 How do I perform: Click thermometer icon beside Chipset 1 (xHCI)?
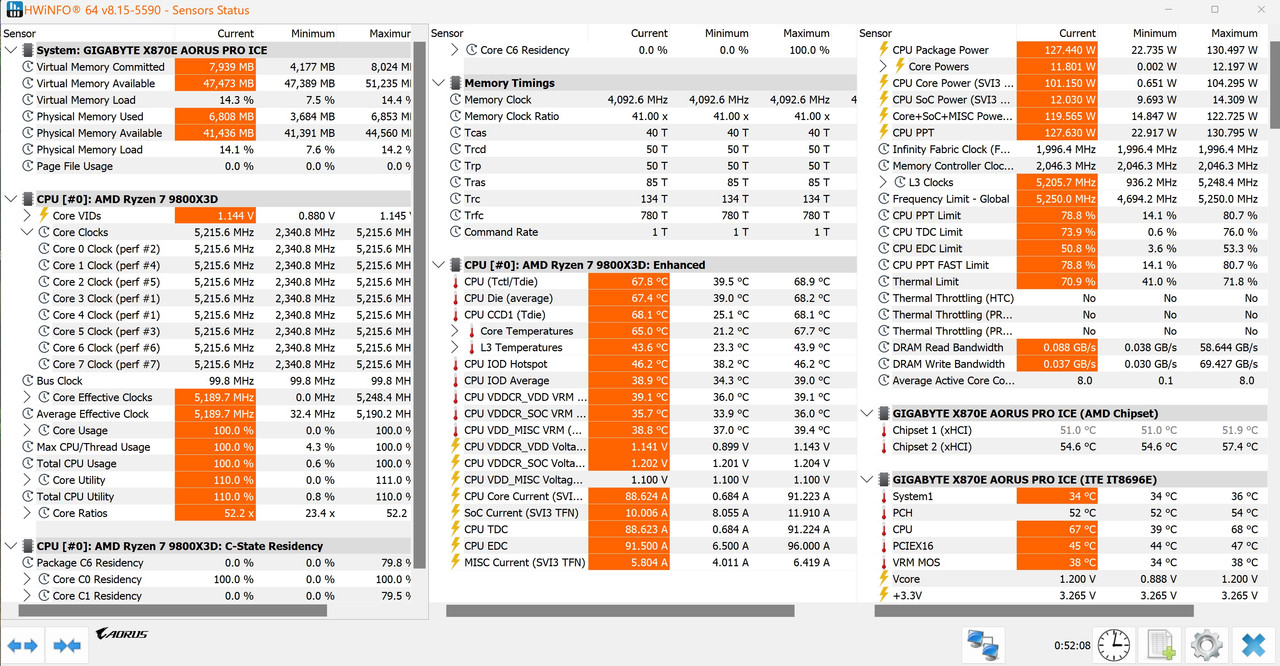(883, 430)
